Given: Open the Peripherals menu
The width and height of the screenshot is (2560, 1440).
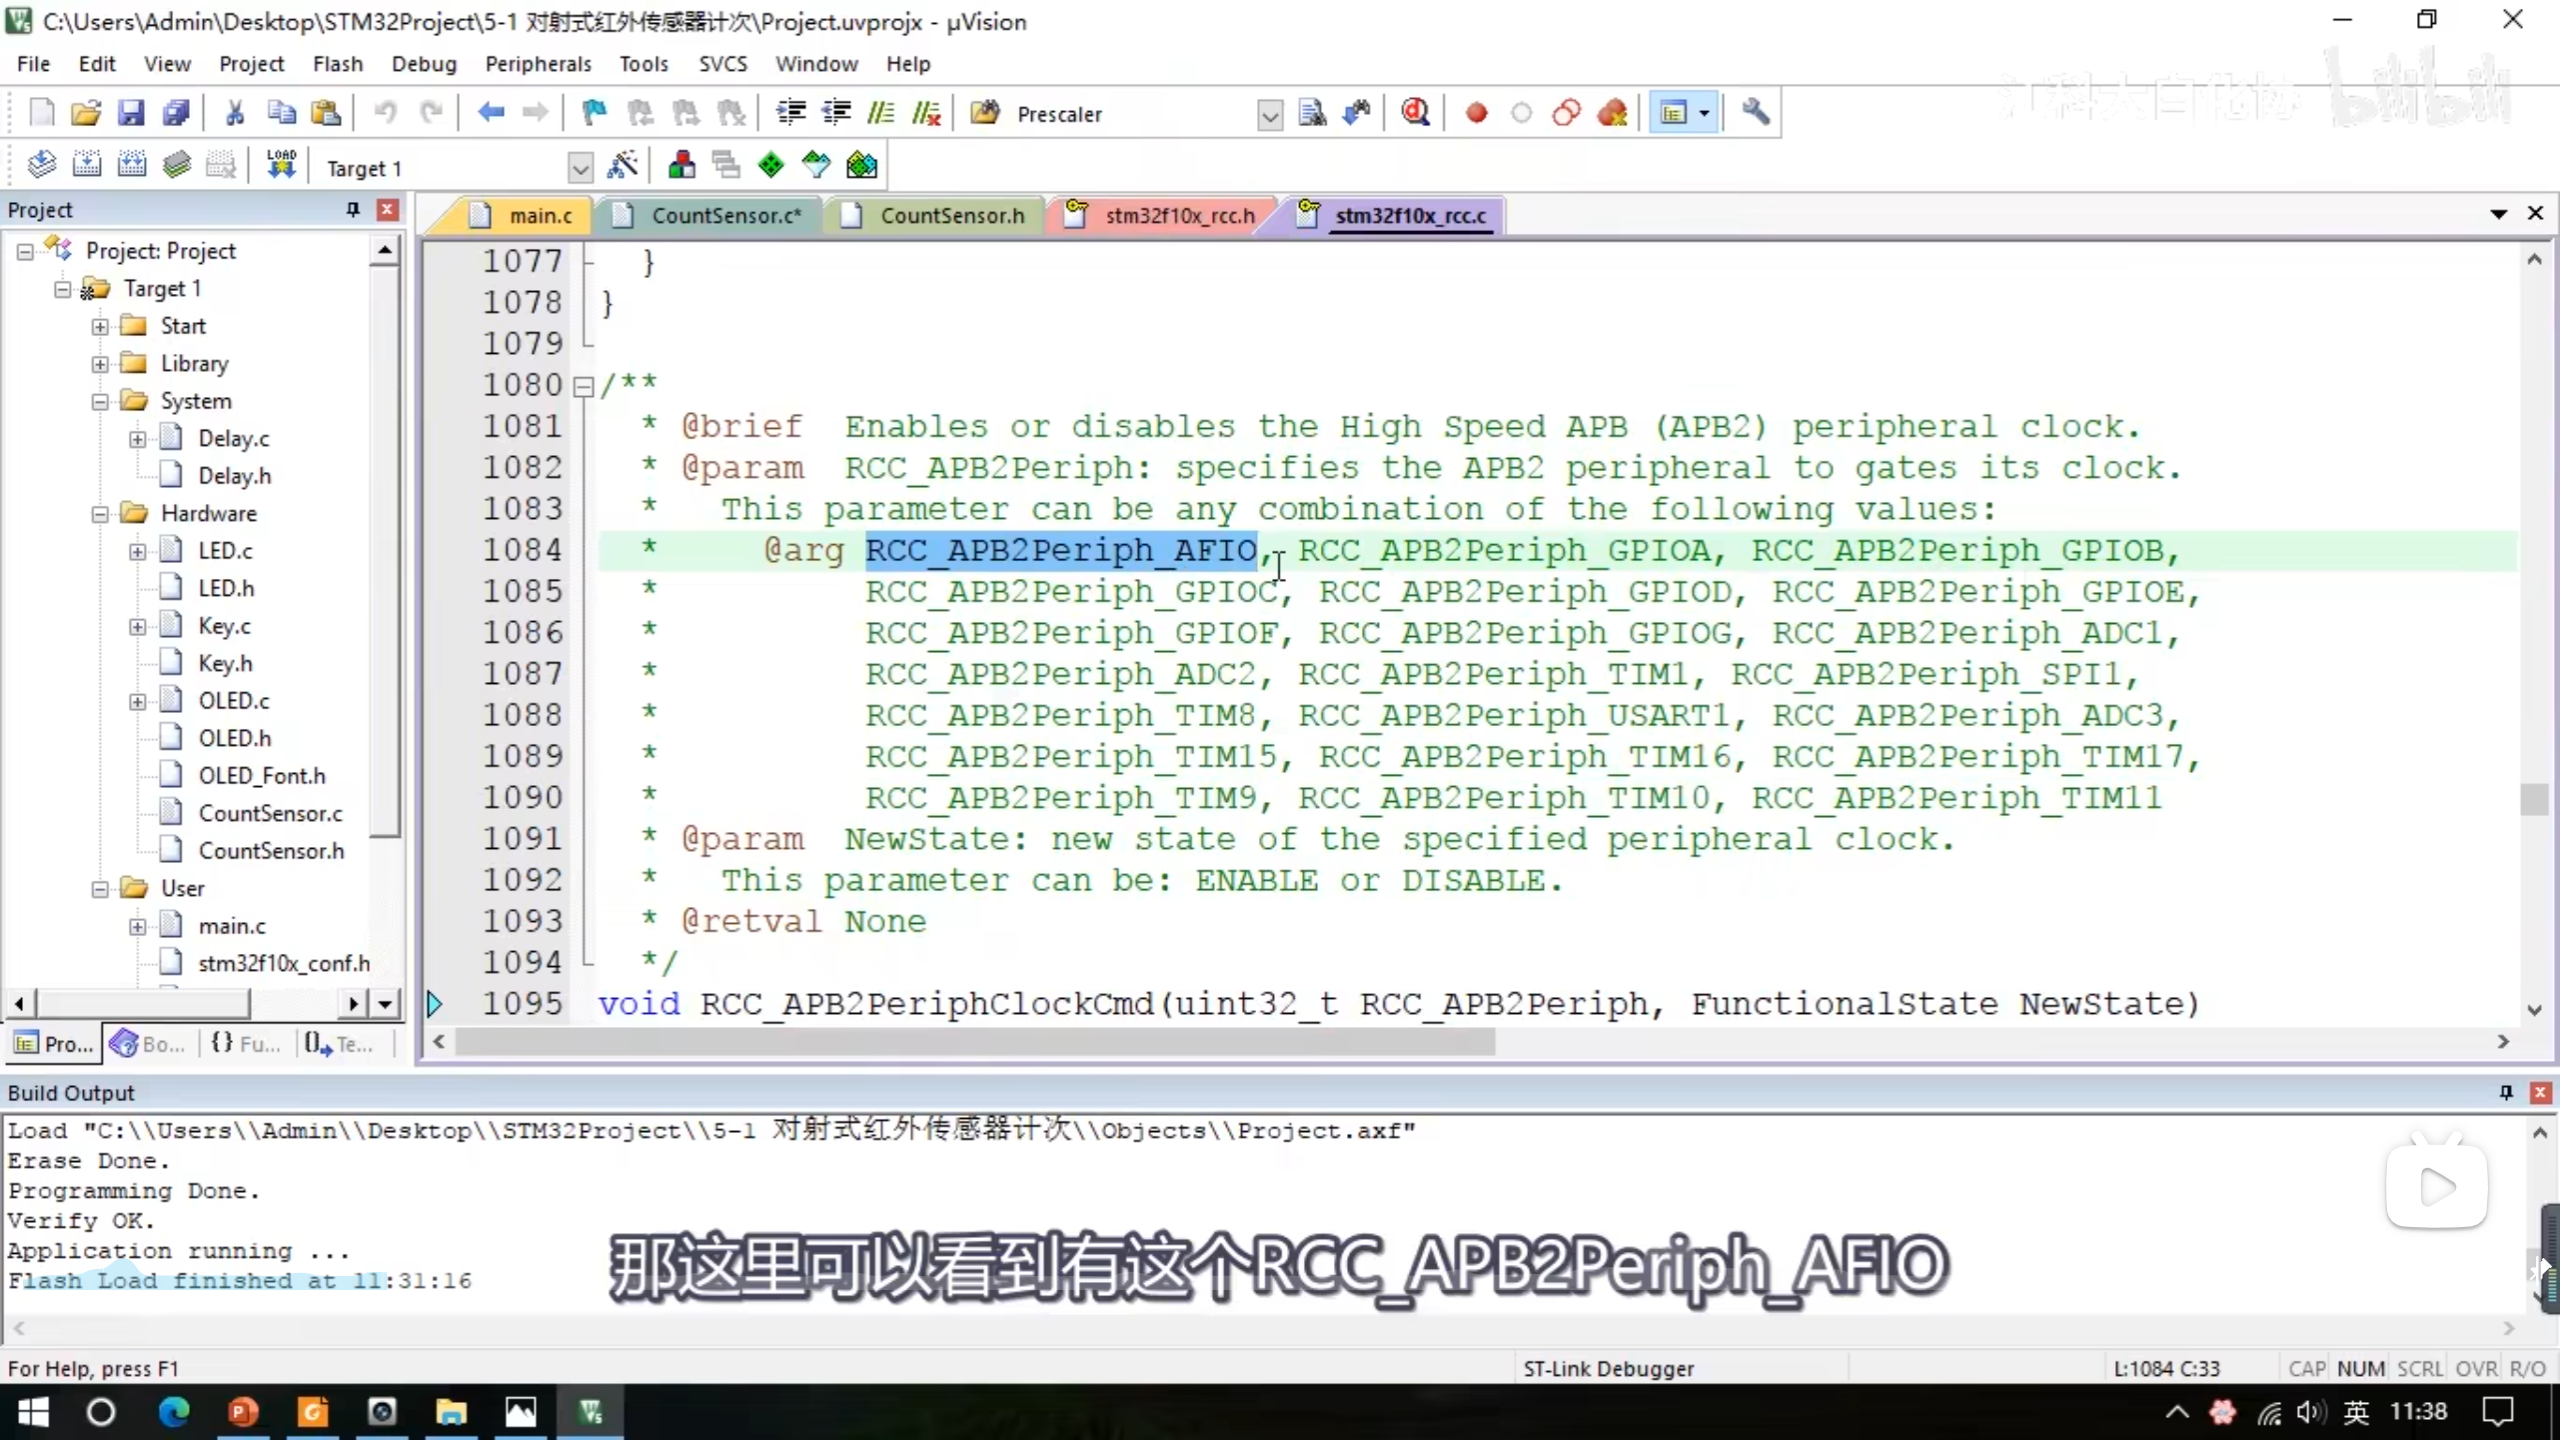Looking at the screenshot, I should click(x=538, y=64).
